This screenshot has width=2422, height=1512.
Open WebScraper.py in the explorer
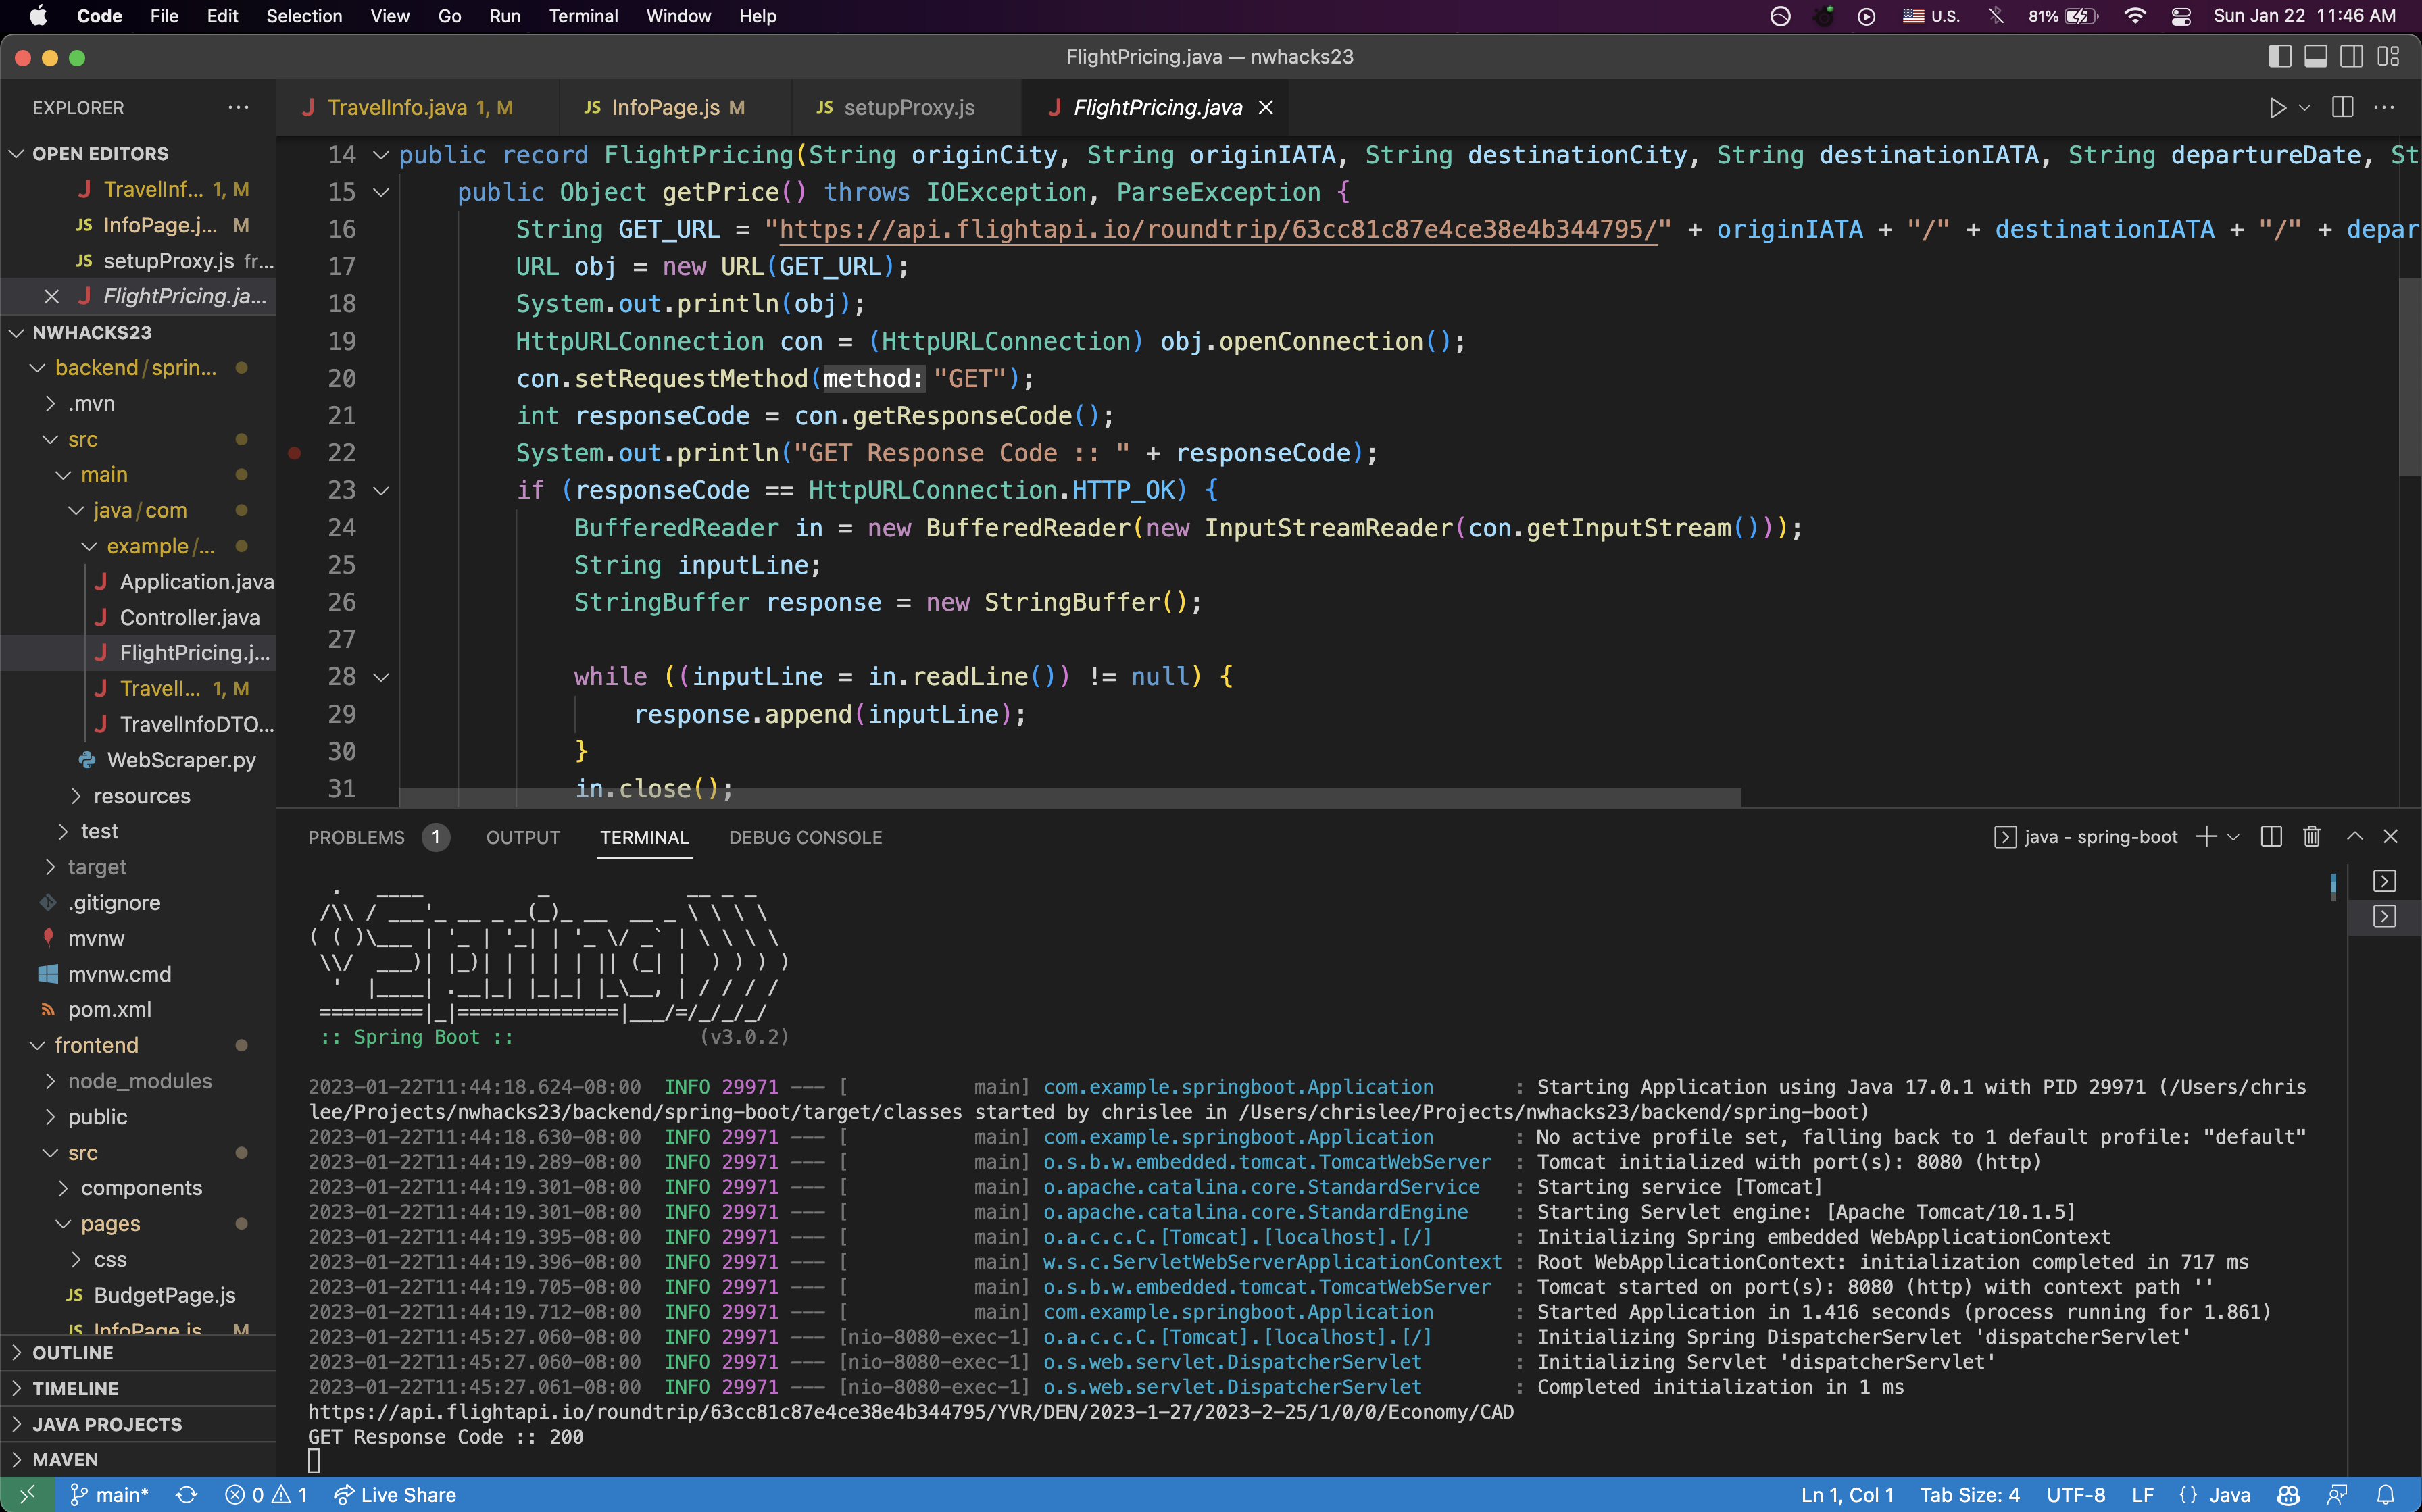pyautogui.click(x=181, y=760)
